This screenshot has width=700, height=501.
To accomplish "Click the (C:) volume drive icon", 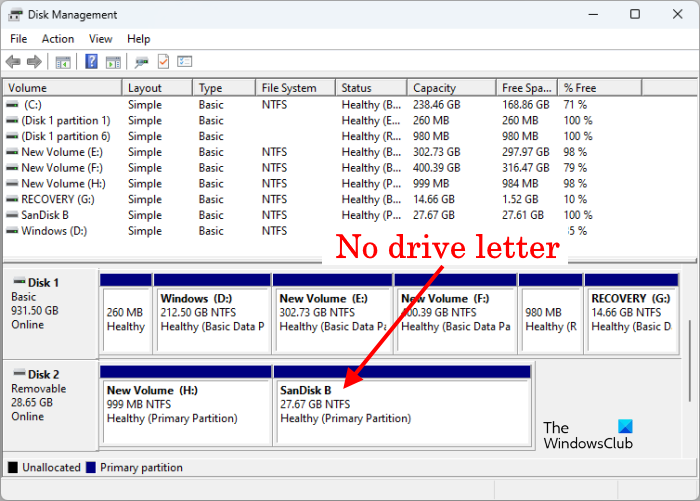I will point(12,104).
